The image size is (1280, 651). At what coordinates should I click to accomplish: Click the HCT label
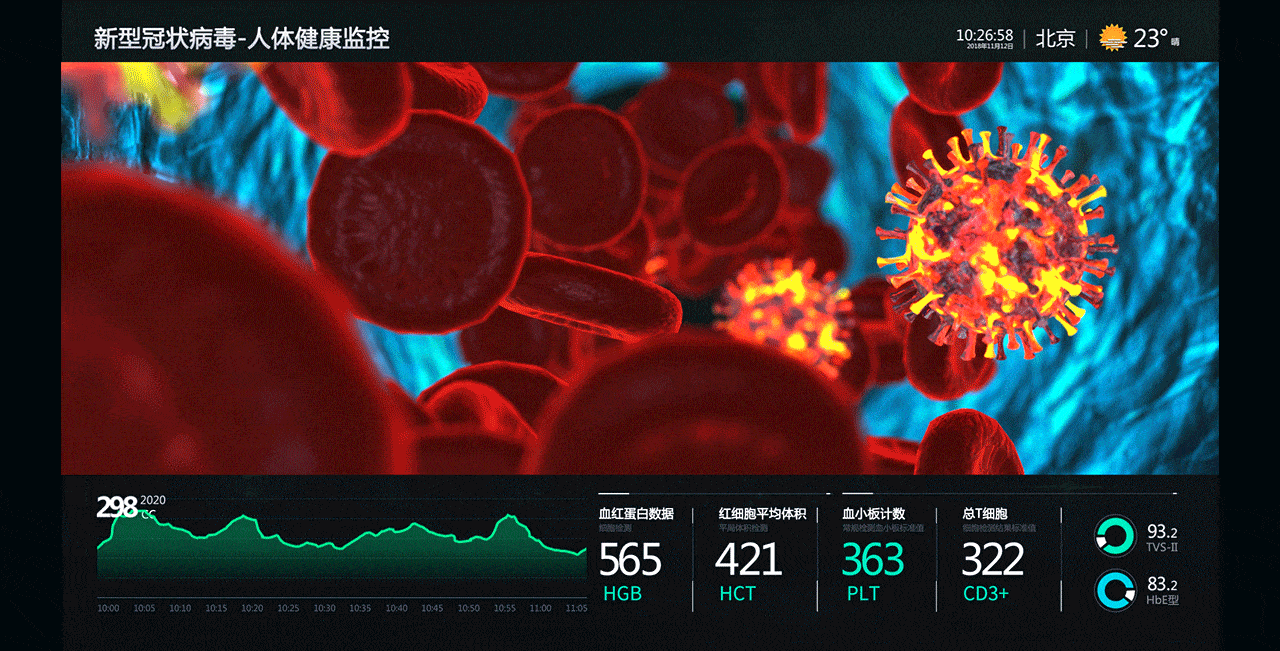[x=738, y=594]
